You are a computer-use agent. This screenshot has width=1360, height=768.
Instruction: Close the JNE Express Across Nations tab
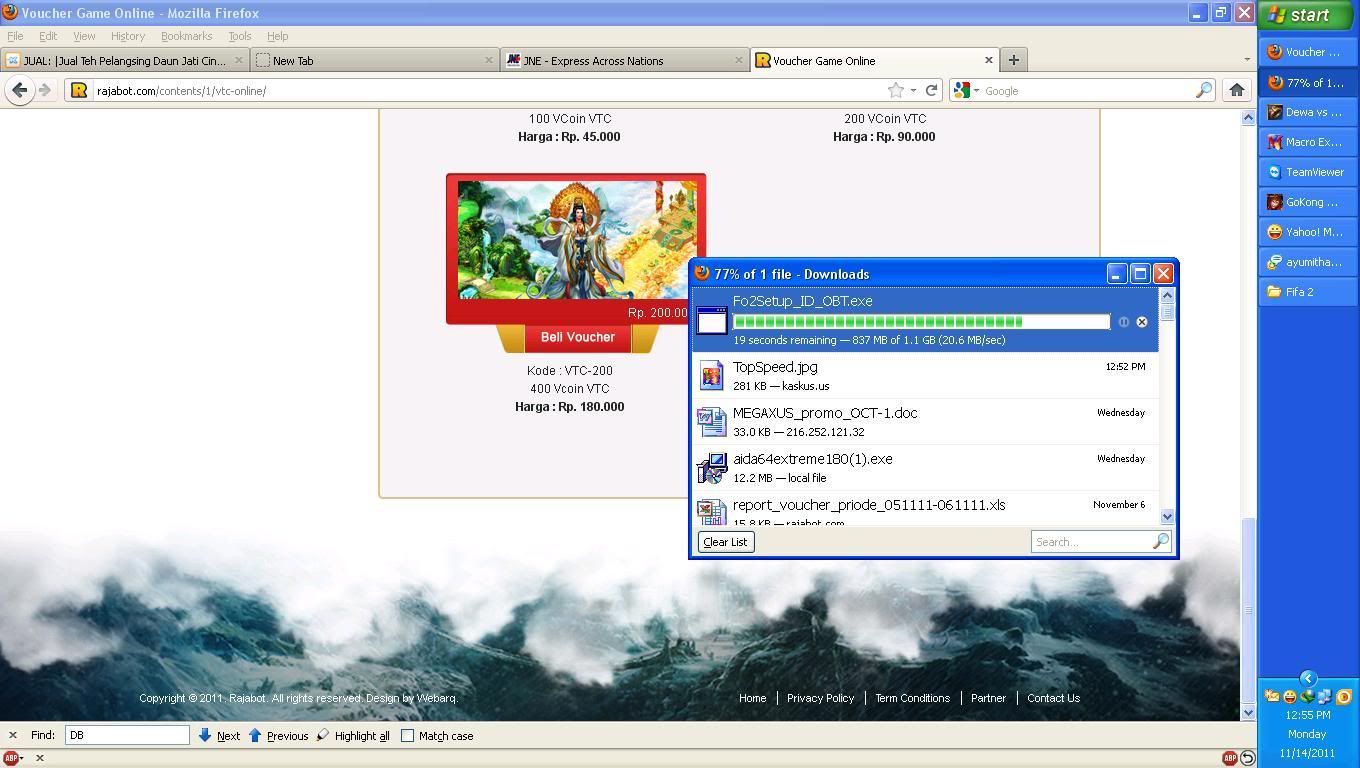point(739,60)
